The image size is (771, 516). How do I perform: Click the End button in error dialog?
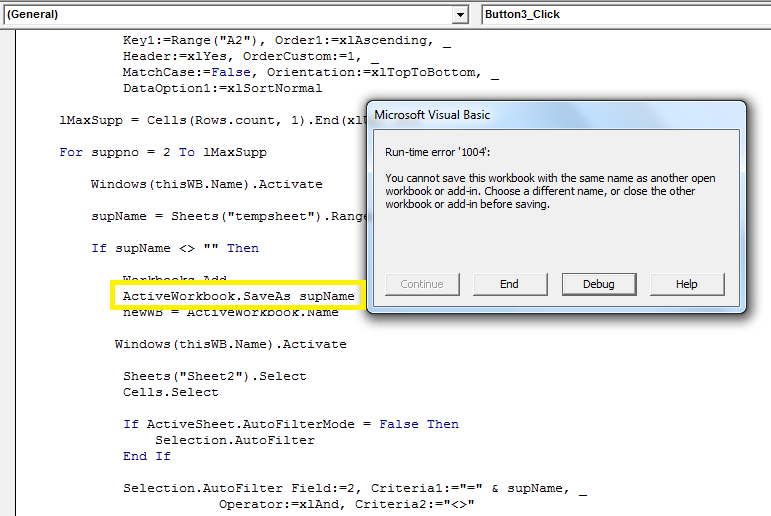[x=509, y=284]
